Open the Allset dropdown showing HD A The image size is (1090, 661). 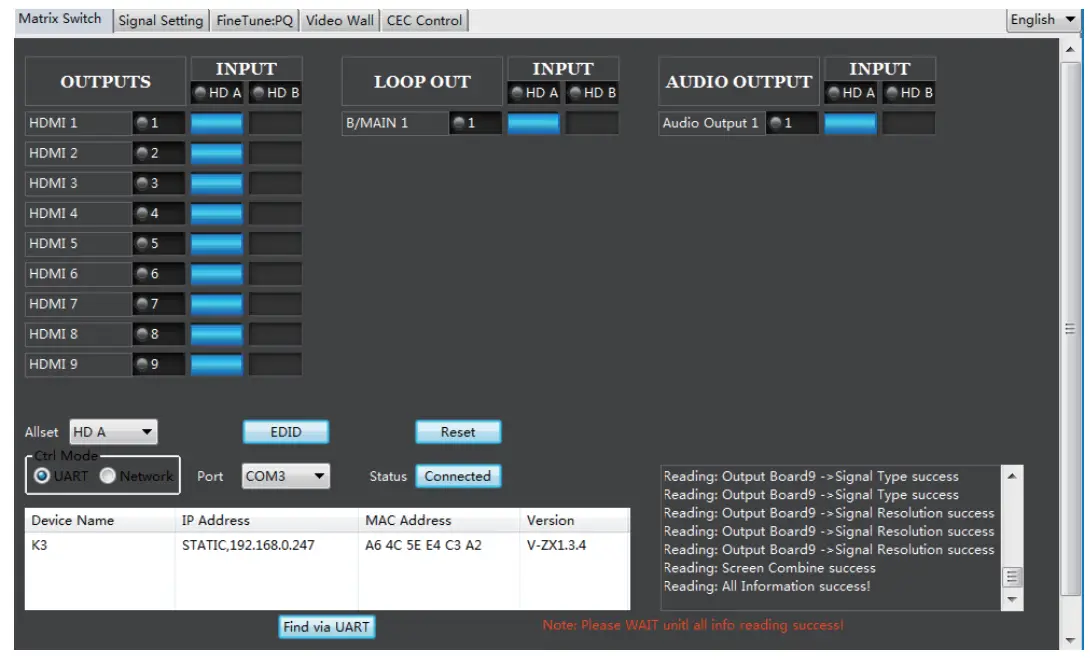112,431
